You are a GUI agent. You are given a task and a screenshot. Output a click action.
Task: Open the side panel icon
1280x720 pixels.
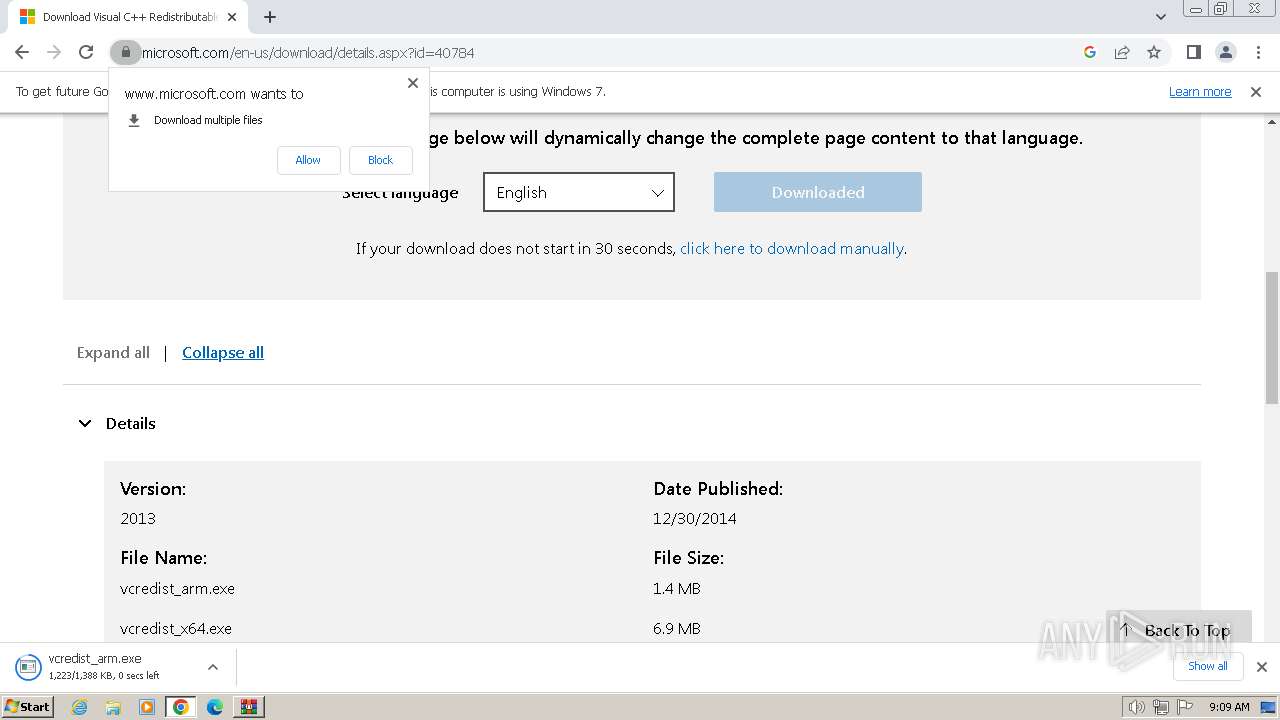(1193, 52)
